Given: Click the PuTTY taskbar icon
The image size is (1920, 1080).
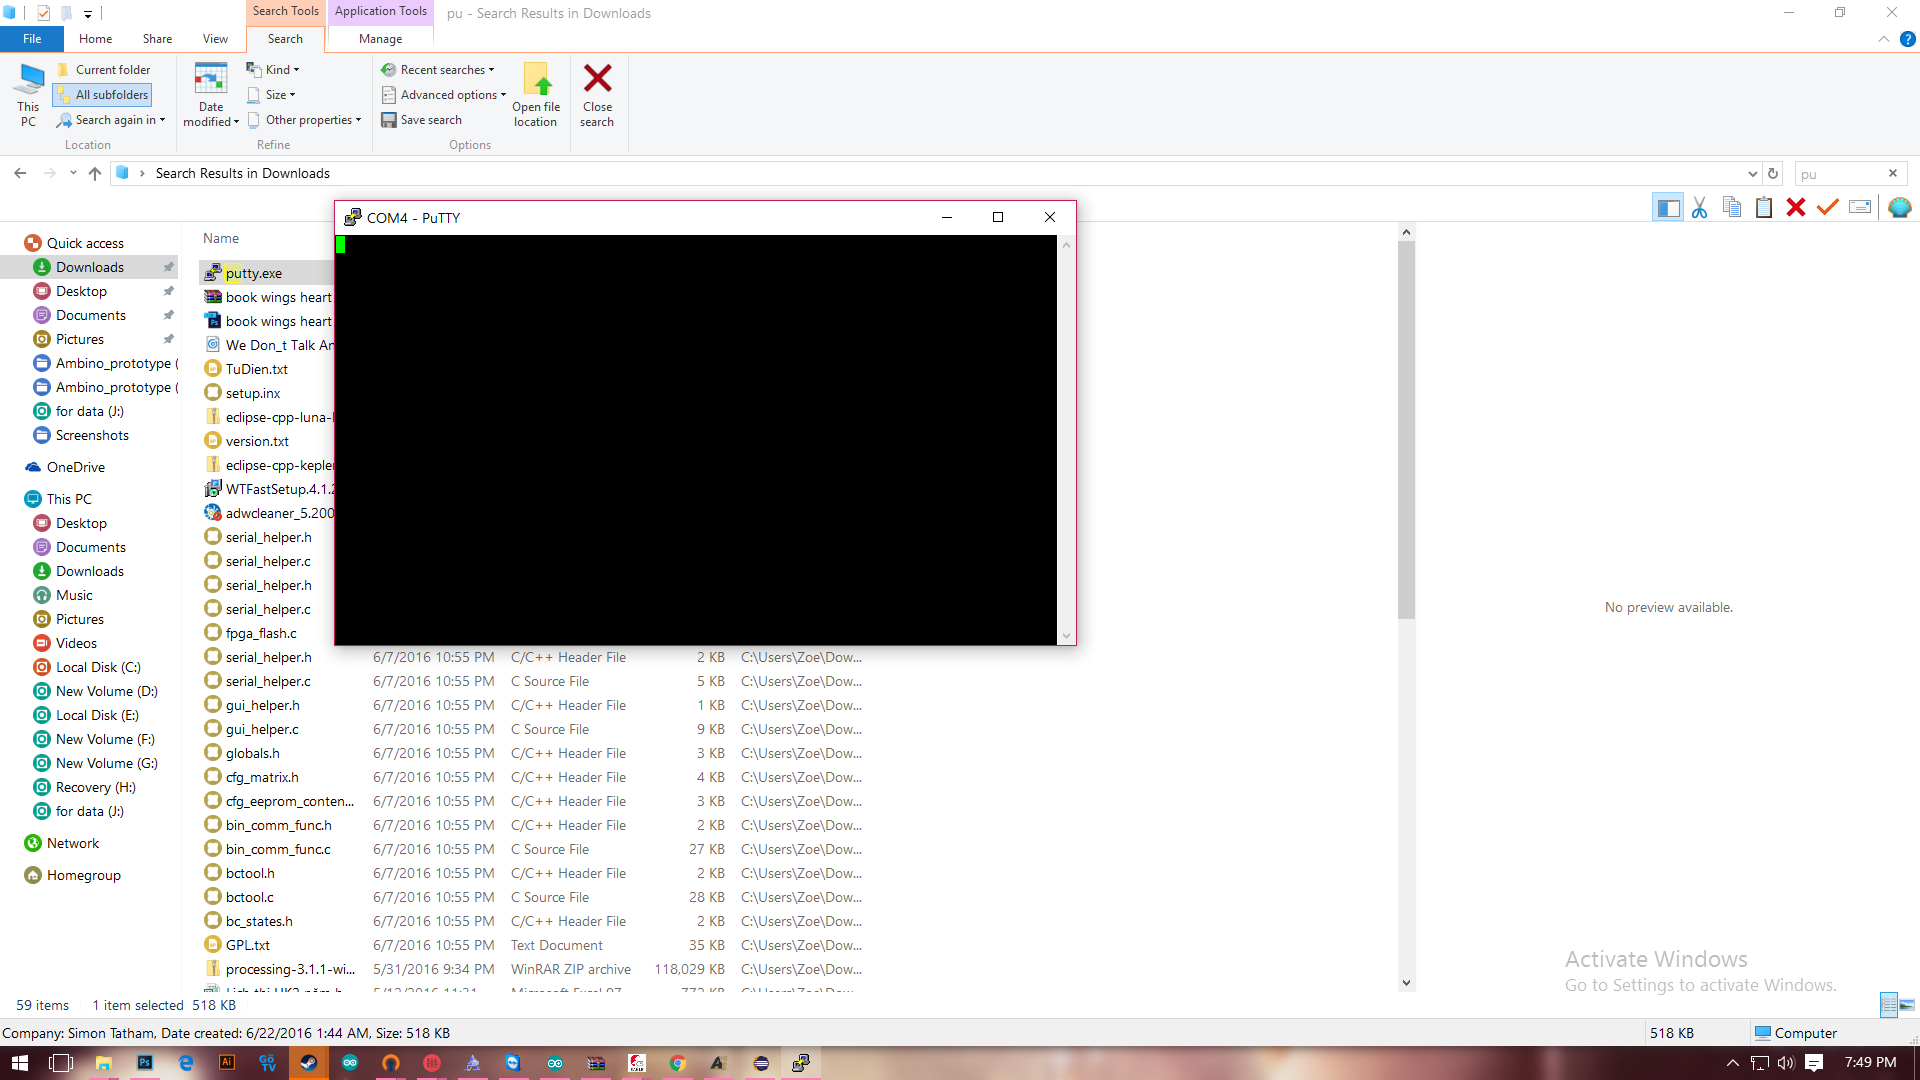Looking at the screenshot, I should [x=801, y=1062].
